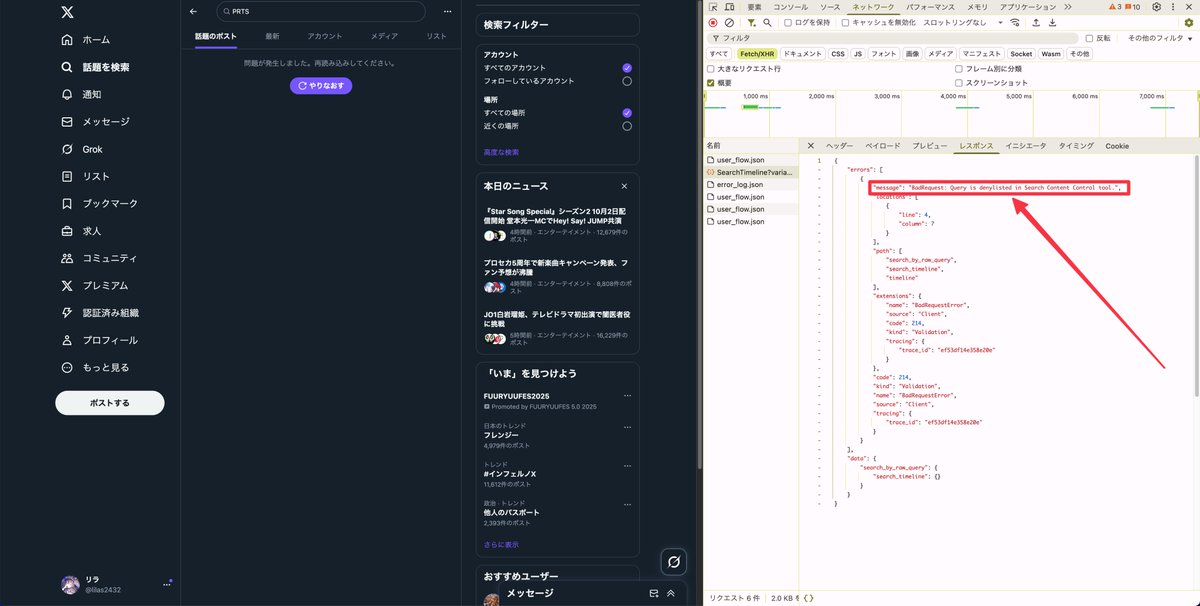Switch to the 最新 search tab
The height and width of the screenshot is (606, 1200).
click(272, 36)
